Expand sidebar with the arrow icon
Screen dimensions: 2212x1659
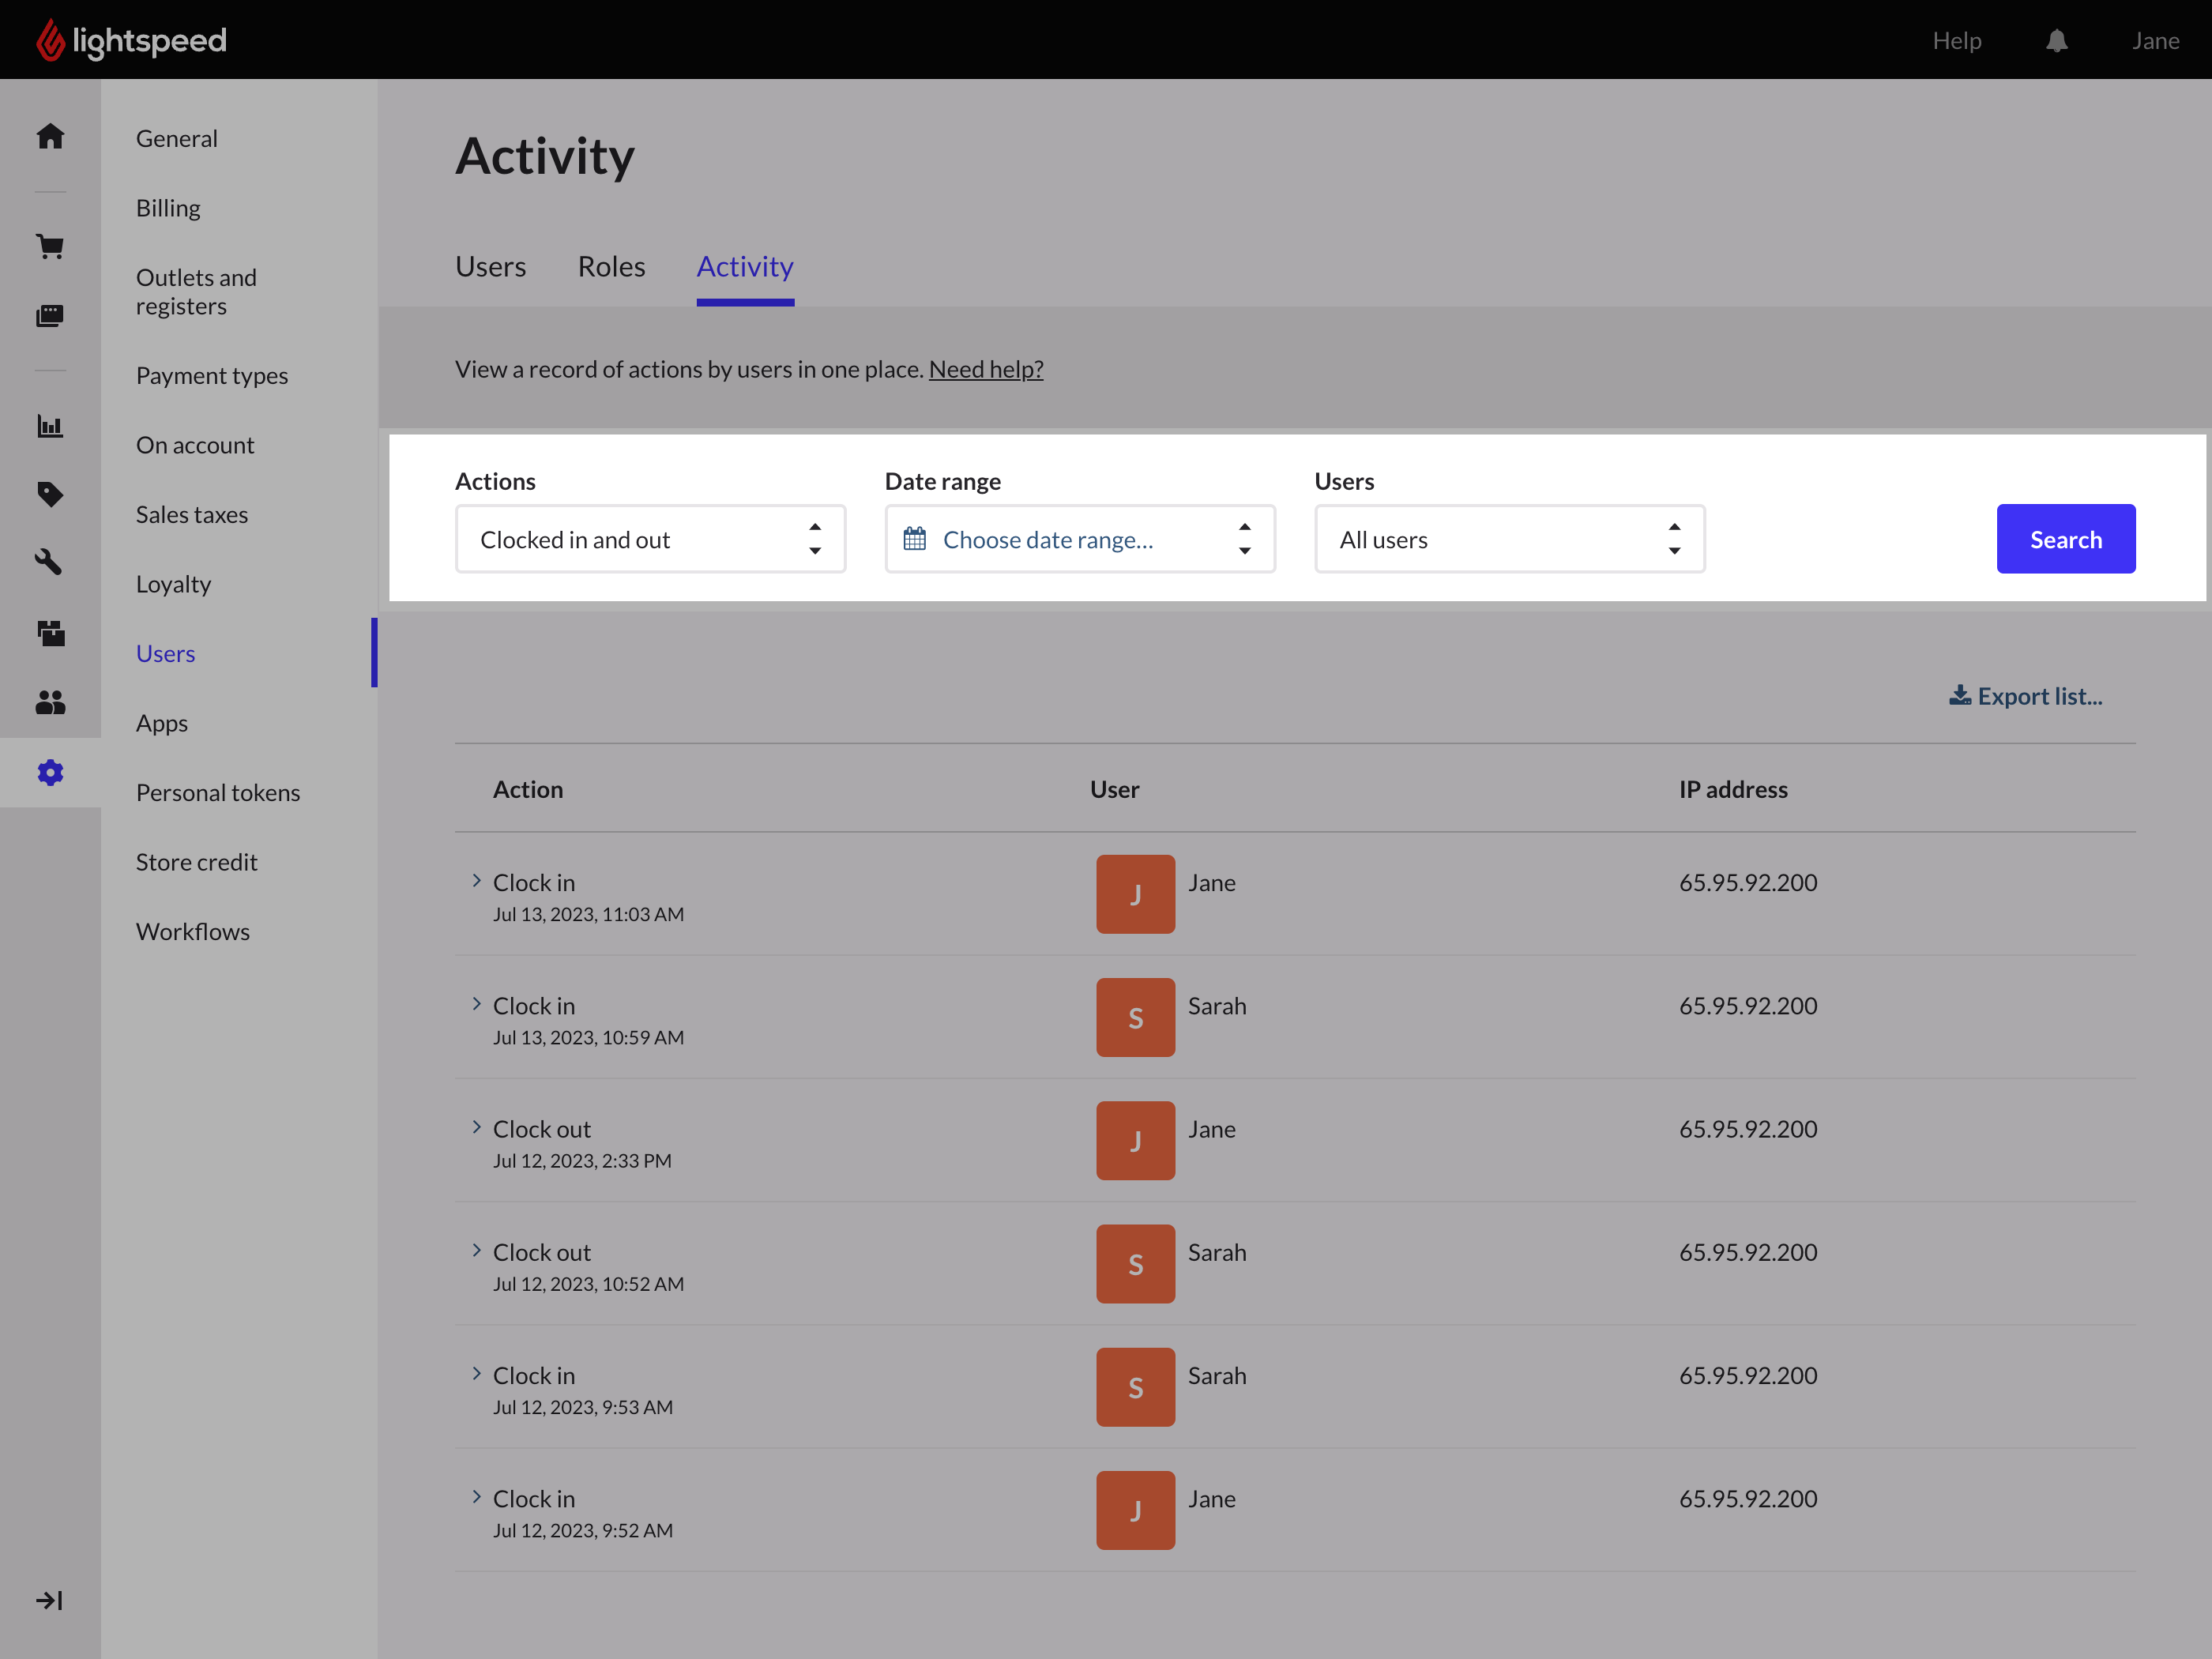point(49,1600)
